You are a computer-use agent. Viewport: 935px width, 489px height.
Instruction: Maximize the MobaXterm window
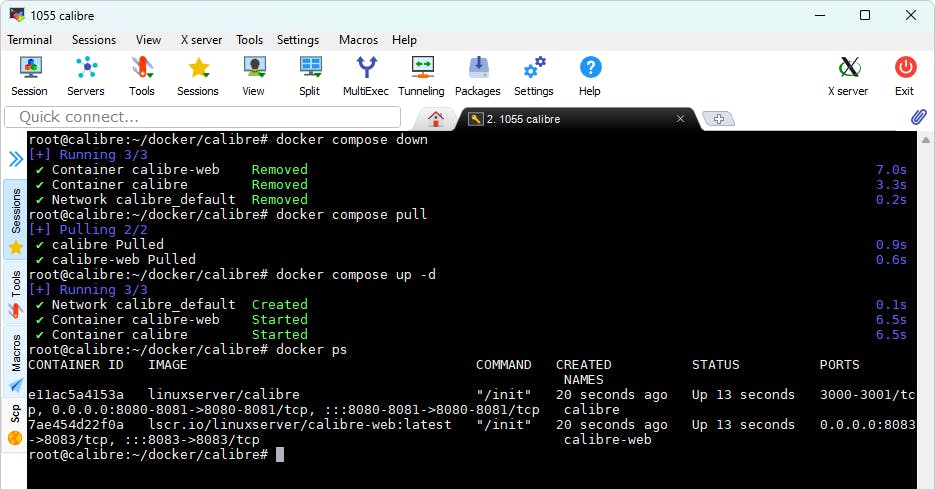coord(865,15)
